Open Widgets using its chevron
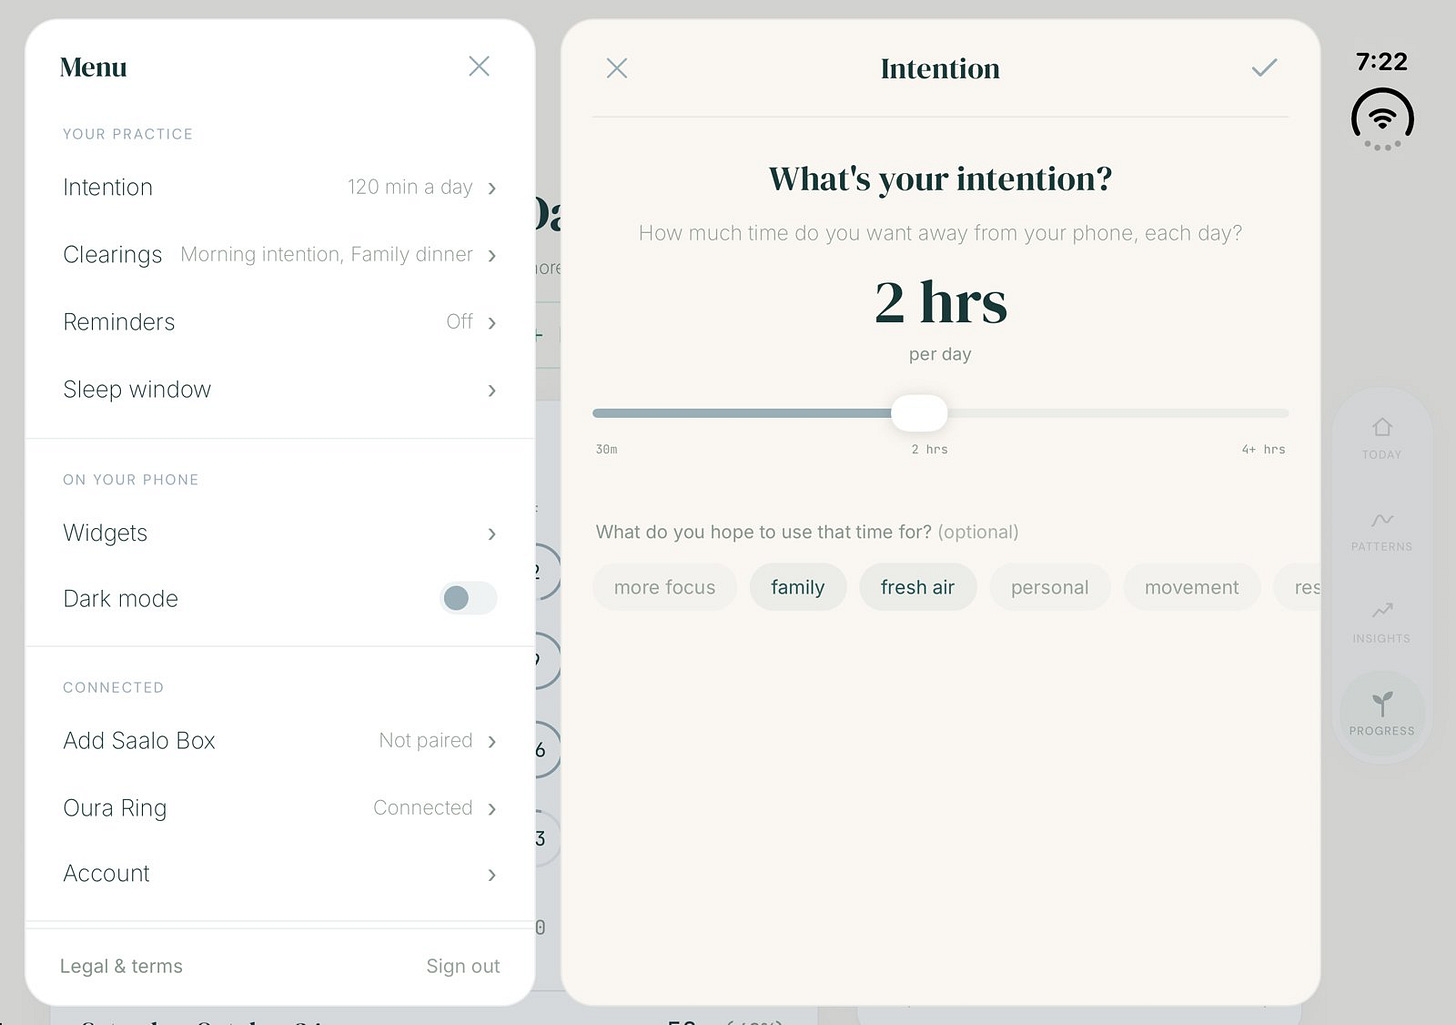The width and height of the screenshot is (1456, 1025). click(x=492, y=534)
